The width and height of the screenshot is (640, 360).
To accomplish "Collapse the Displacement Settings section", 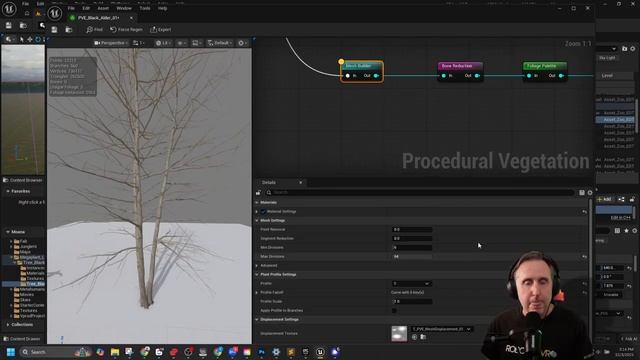I will click(257, 319).
